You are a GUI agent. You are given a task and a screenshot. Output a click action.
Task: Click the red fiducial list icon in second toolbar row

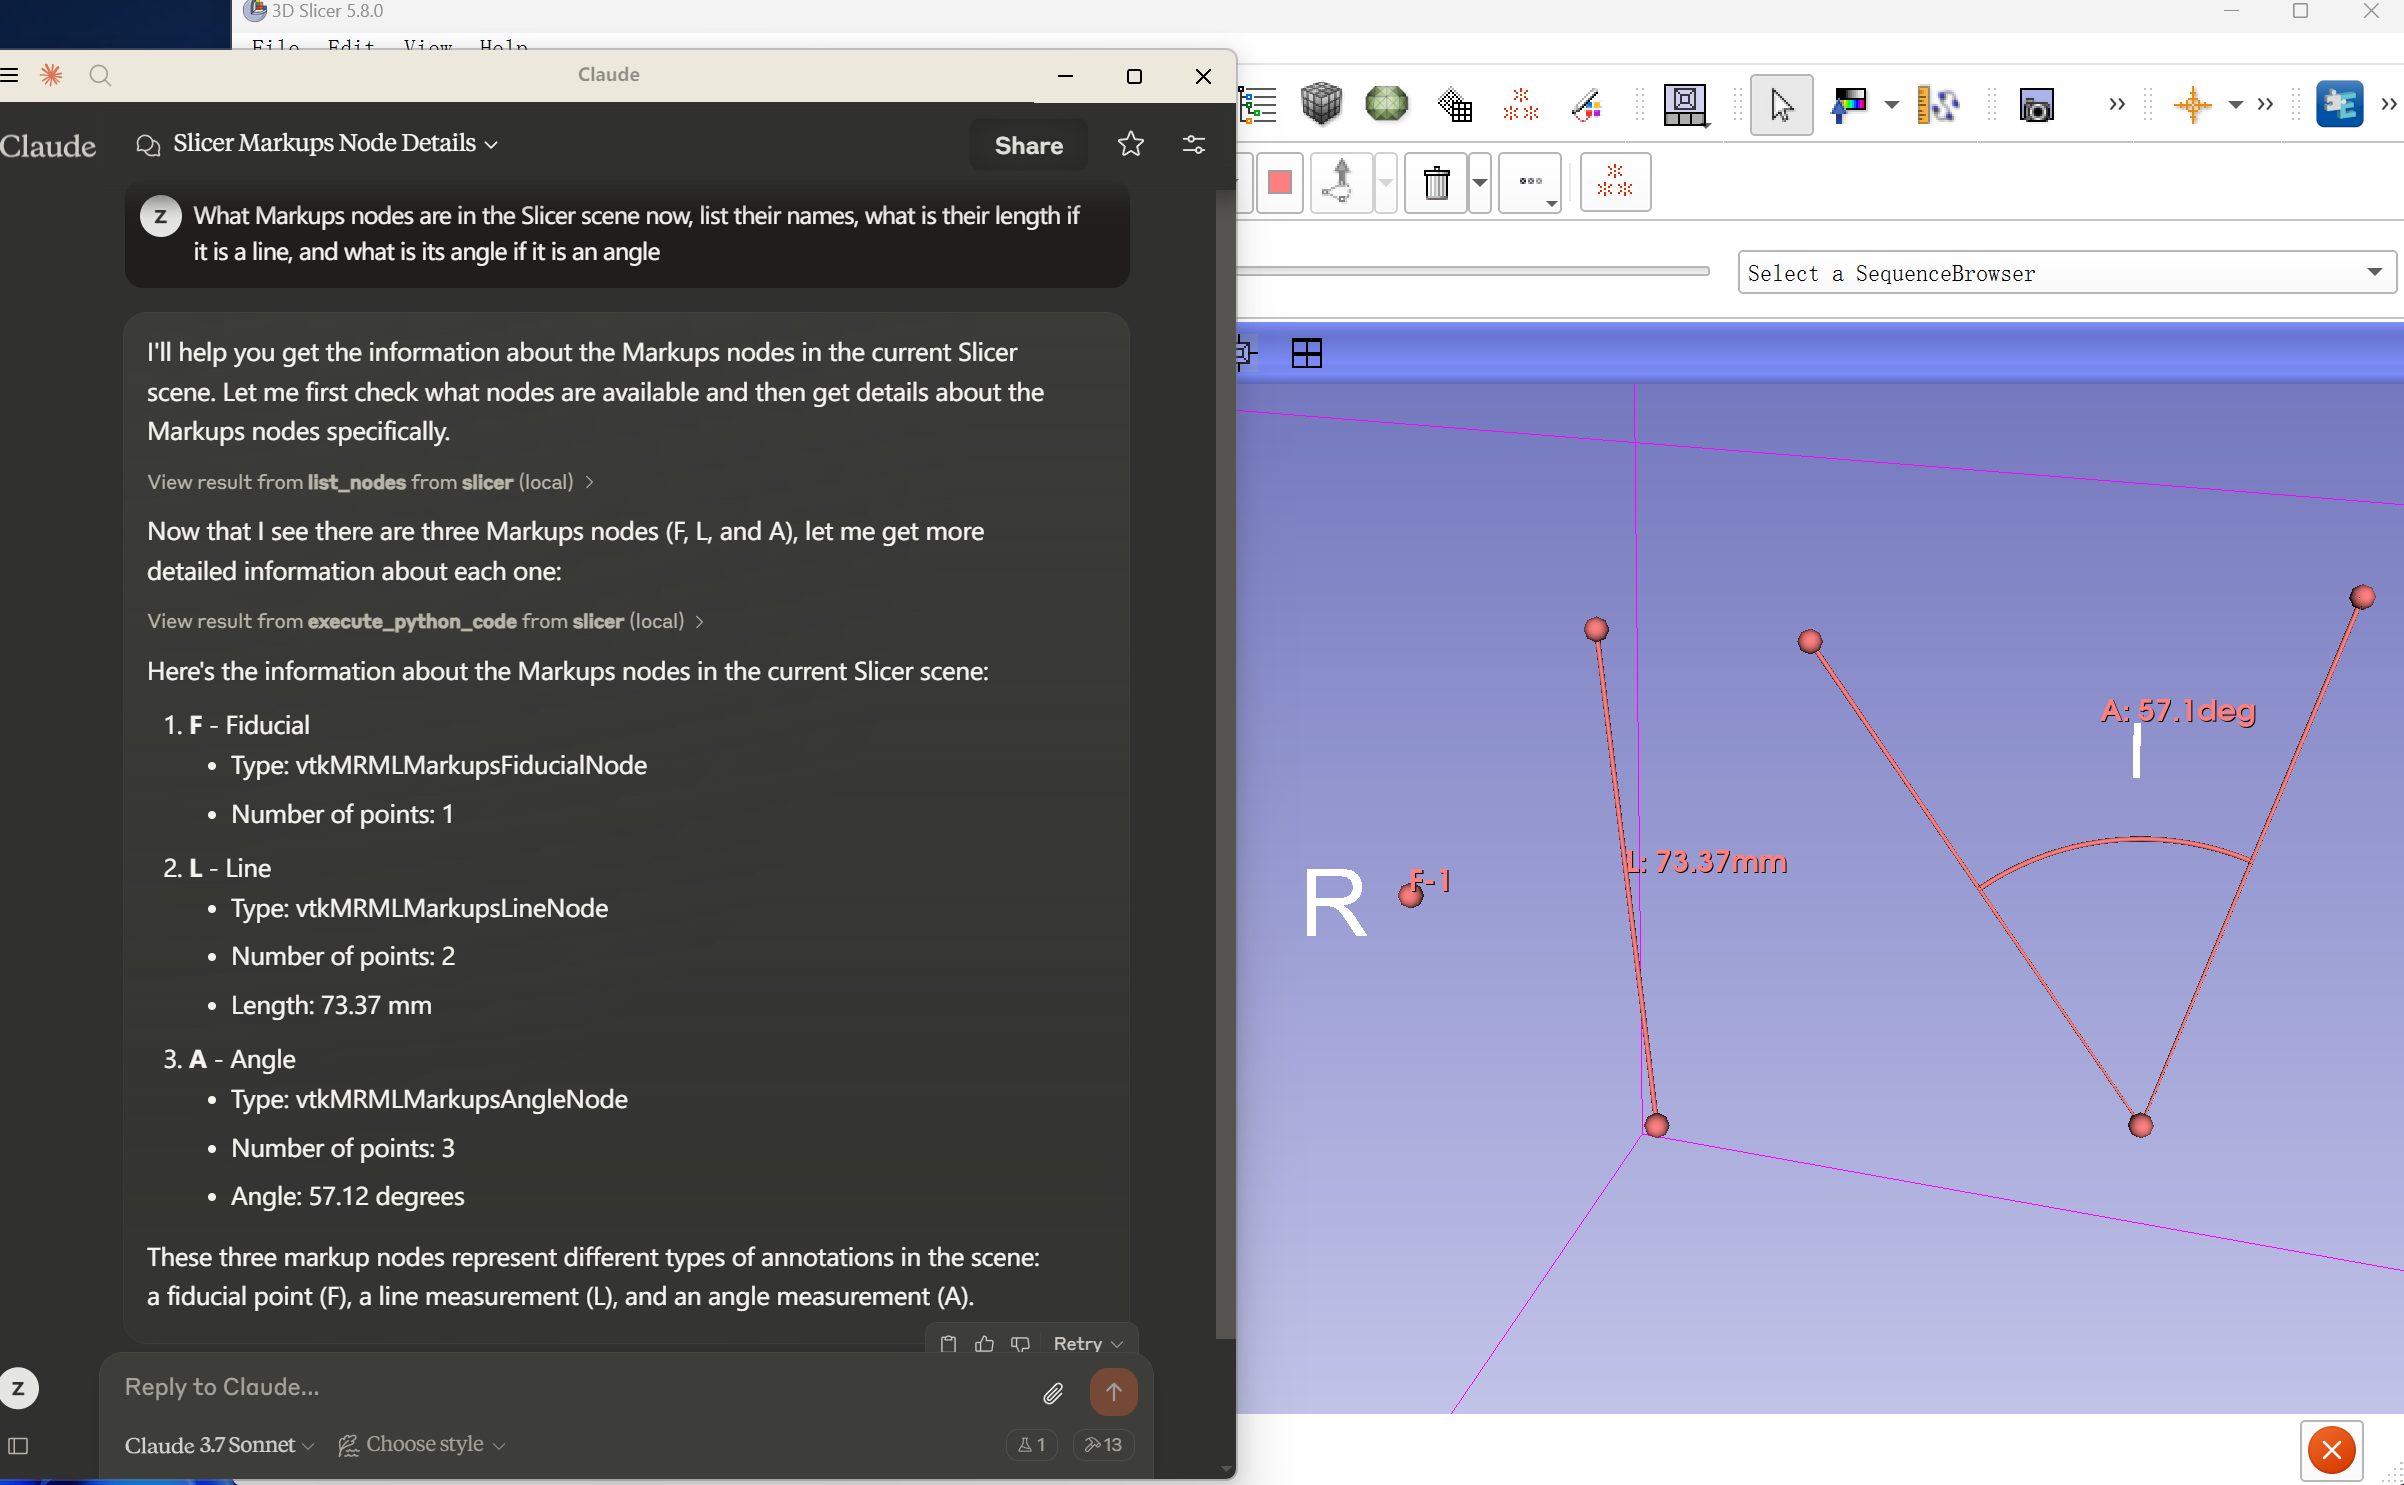(x=1615, y=182)
